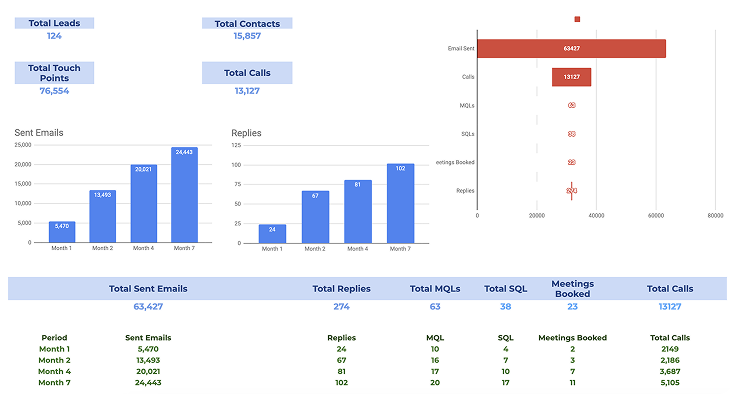Select the Total Sent Emails summary header
The width and height of the screenshot is (740, 402).
click(x=148, y=289)
